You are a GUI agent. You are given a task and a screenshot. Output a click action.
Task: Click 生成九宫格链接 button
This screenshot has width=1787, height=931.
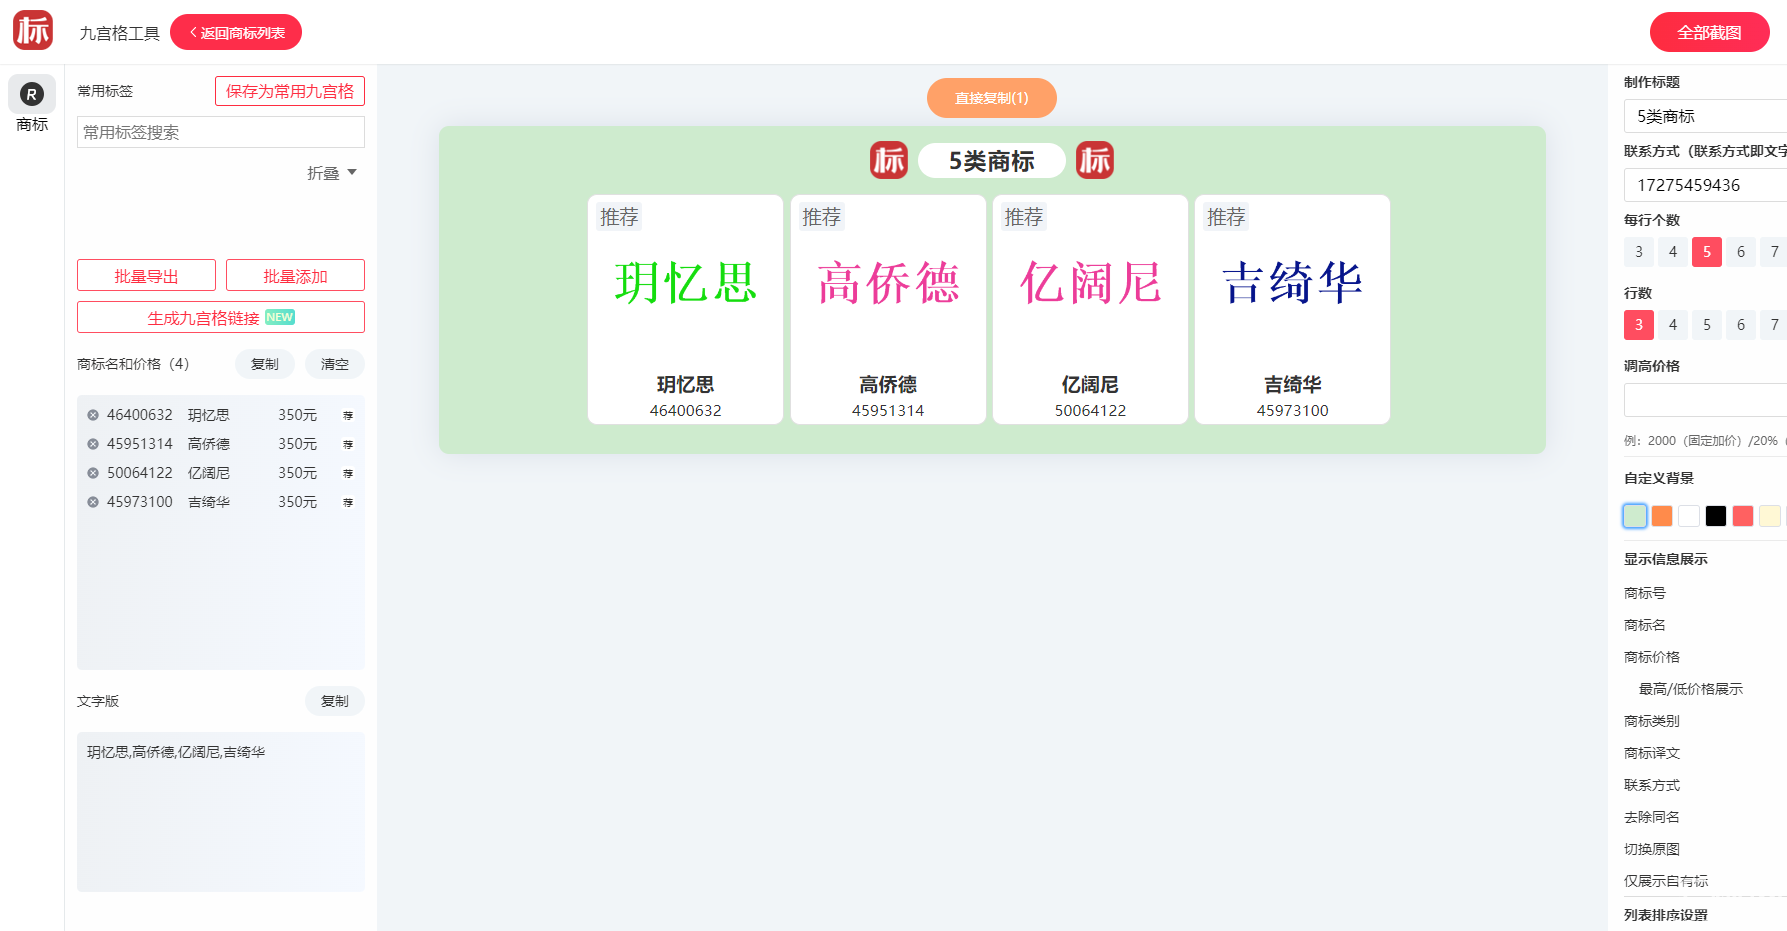[221, 317]
